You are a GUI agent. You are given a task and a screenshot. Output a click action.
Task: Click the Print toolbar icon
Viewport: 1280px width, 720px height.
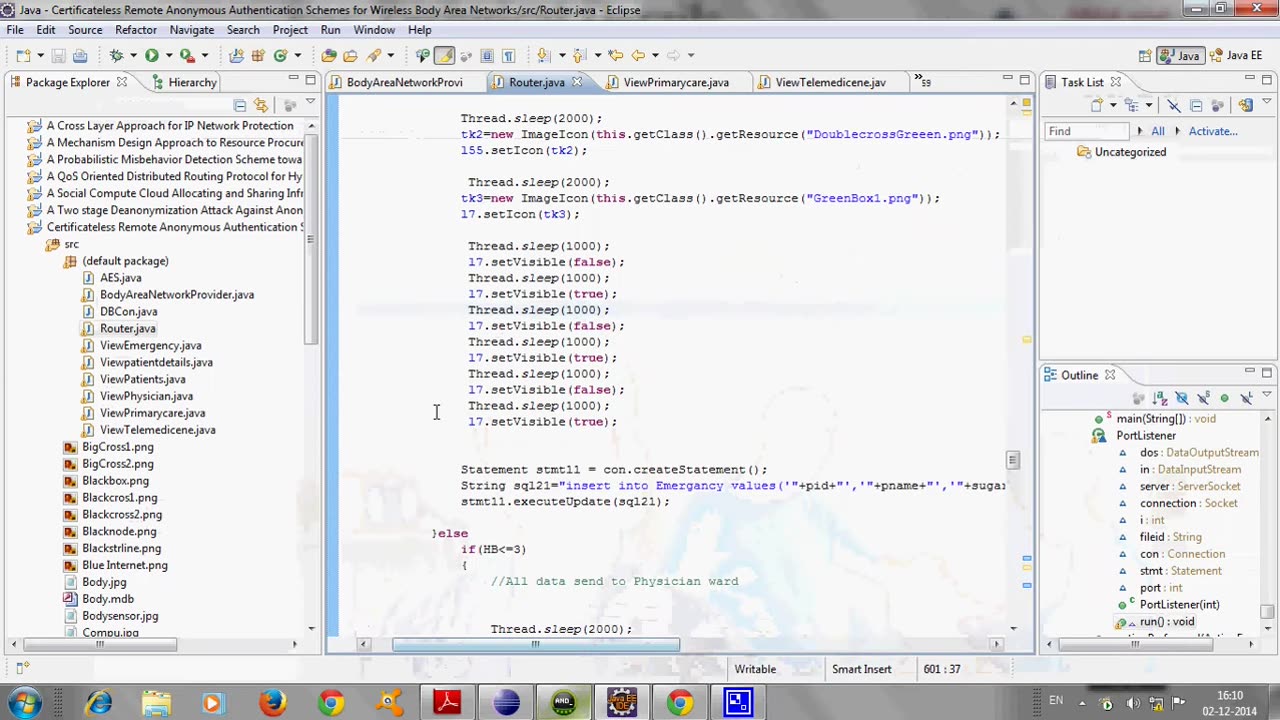[x=80, y=56]
